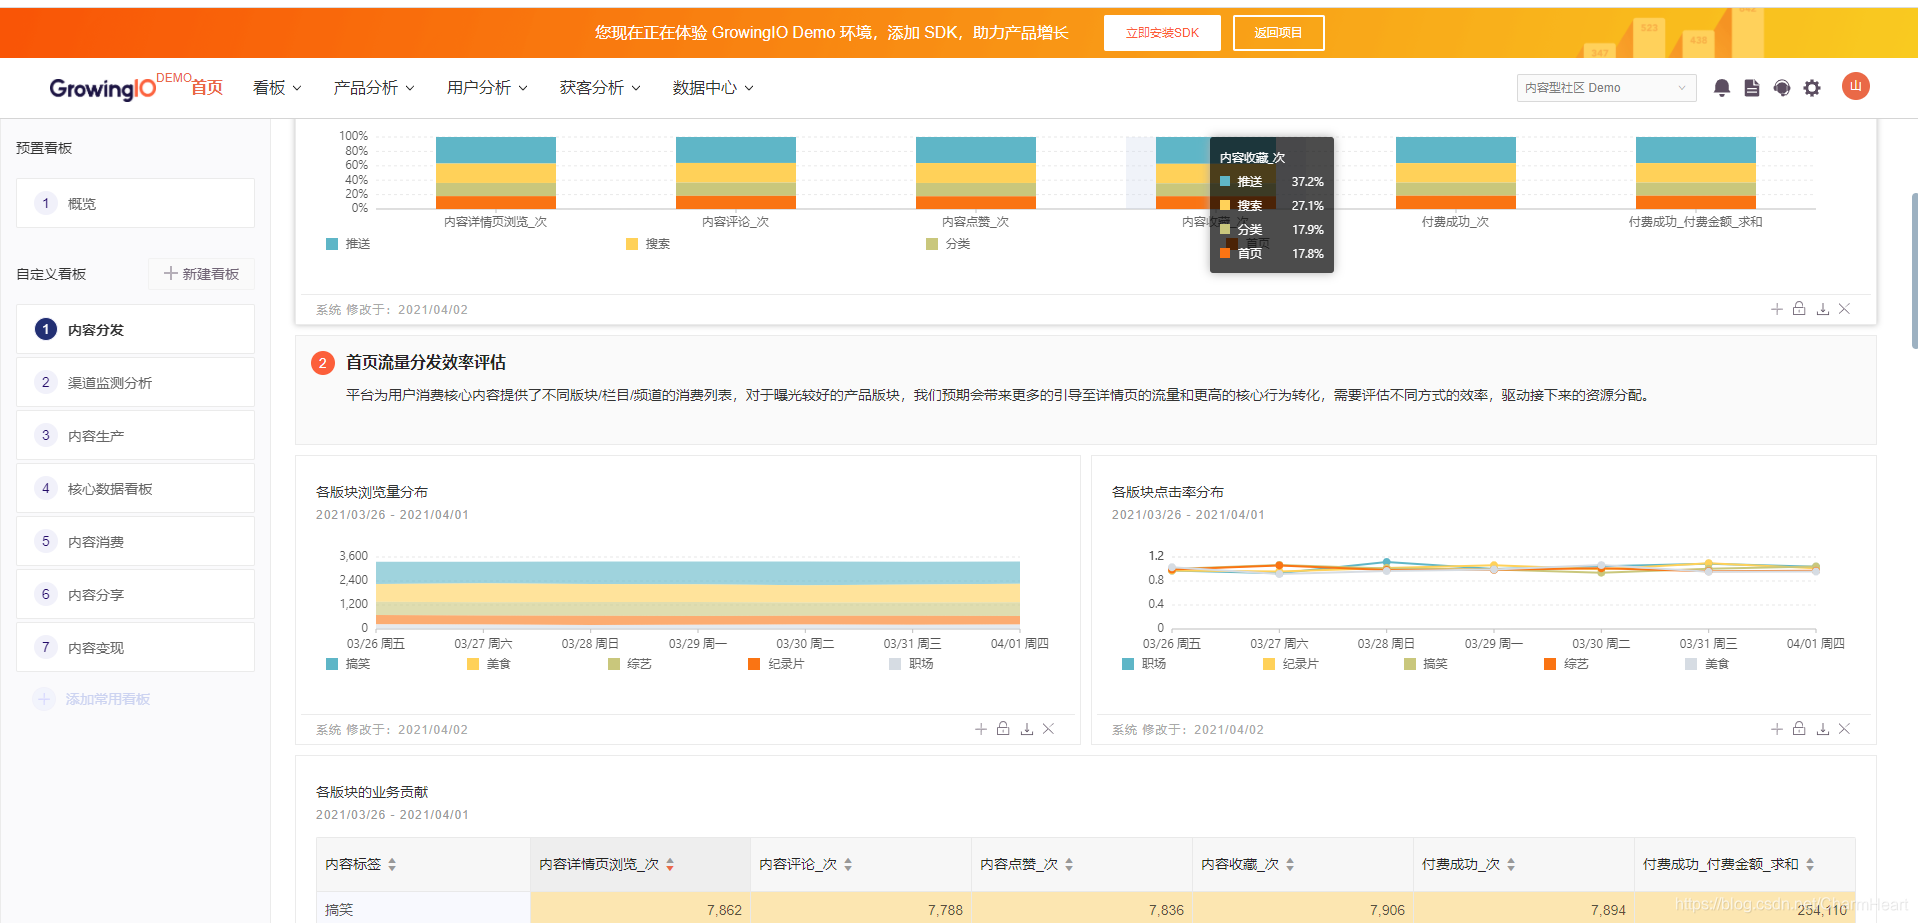The image size is (1918, 923).
Task: Toggle 综艺 legend in 浏览量分布 chart
Action: pos(630,664)
